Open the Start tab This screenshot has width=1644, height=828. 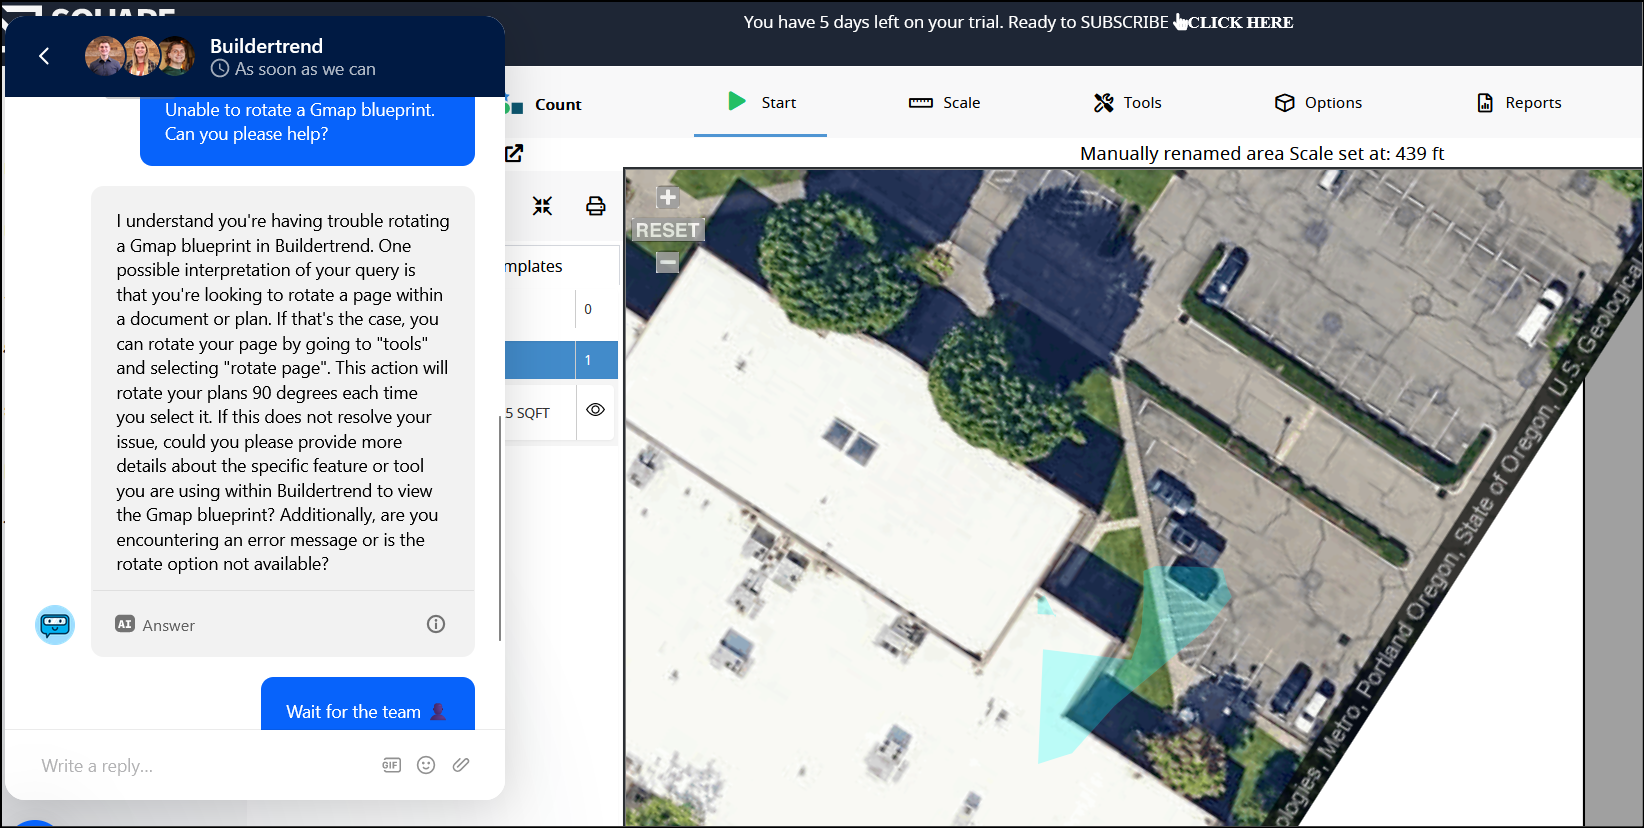tap(761, 102)
